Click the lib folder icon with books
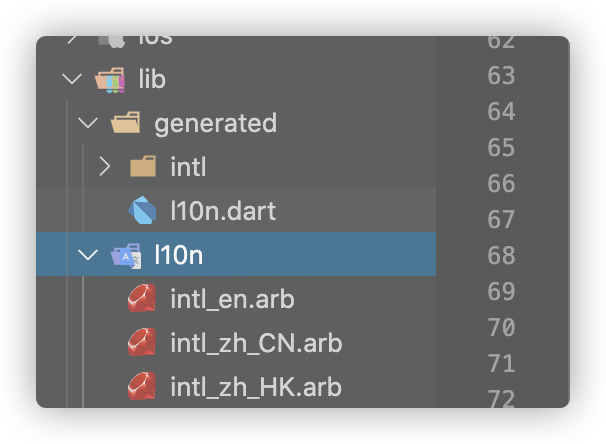This screenshot has height=444, width=606. [x=110, y=80]
